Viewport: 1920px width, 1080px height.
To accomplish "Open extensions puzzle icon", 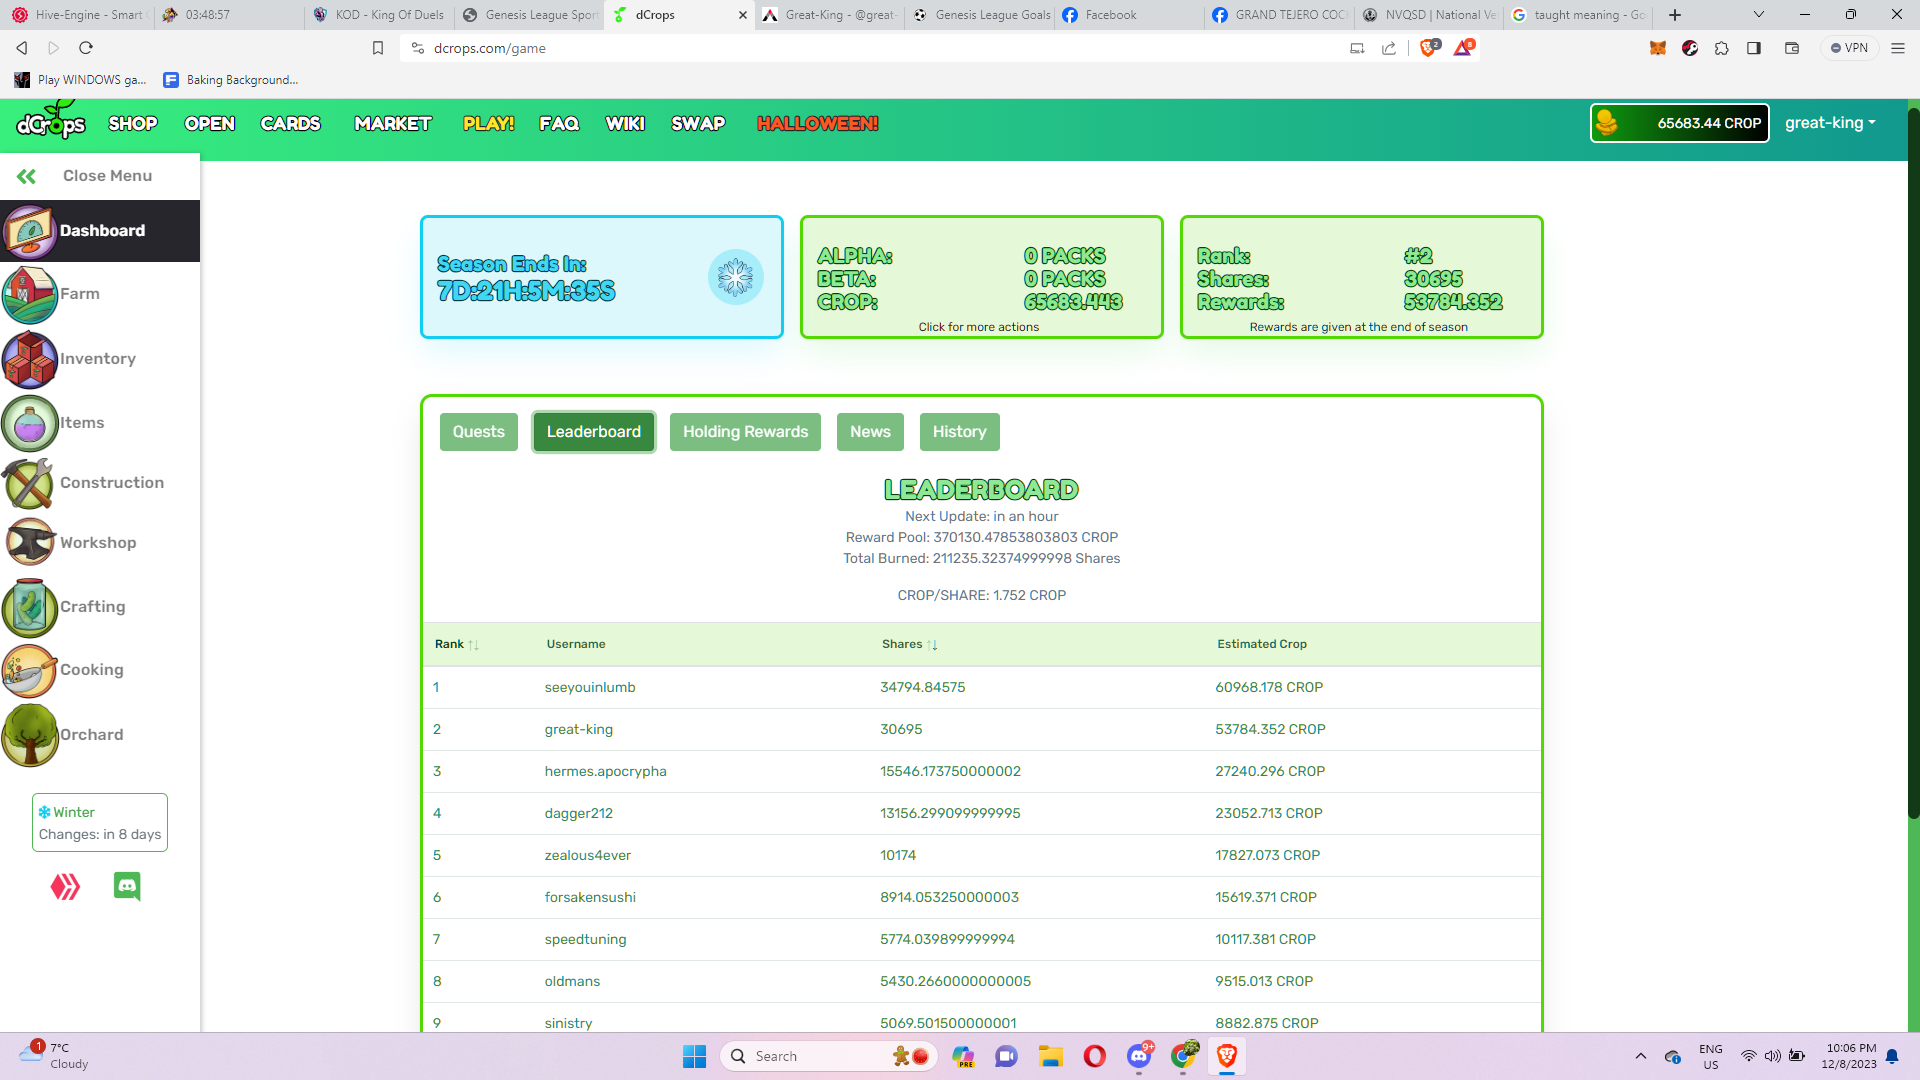I will tap(1722, 48).
